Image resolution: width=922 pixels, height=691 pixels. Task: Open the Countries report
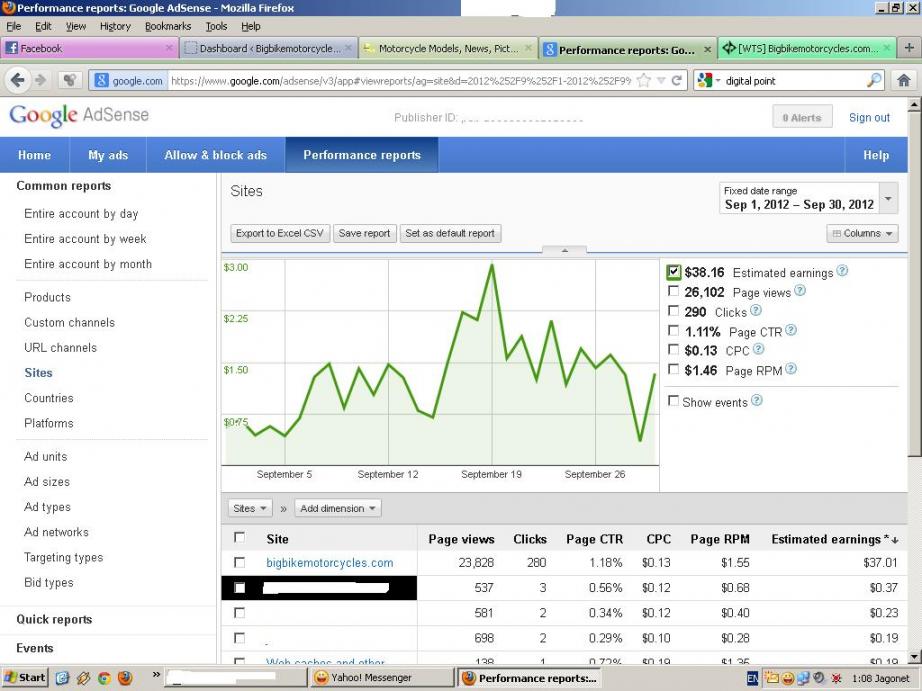click(x=49, y=398)
